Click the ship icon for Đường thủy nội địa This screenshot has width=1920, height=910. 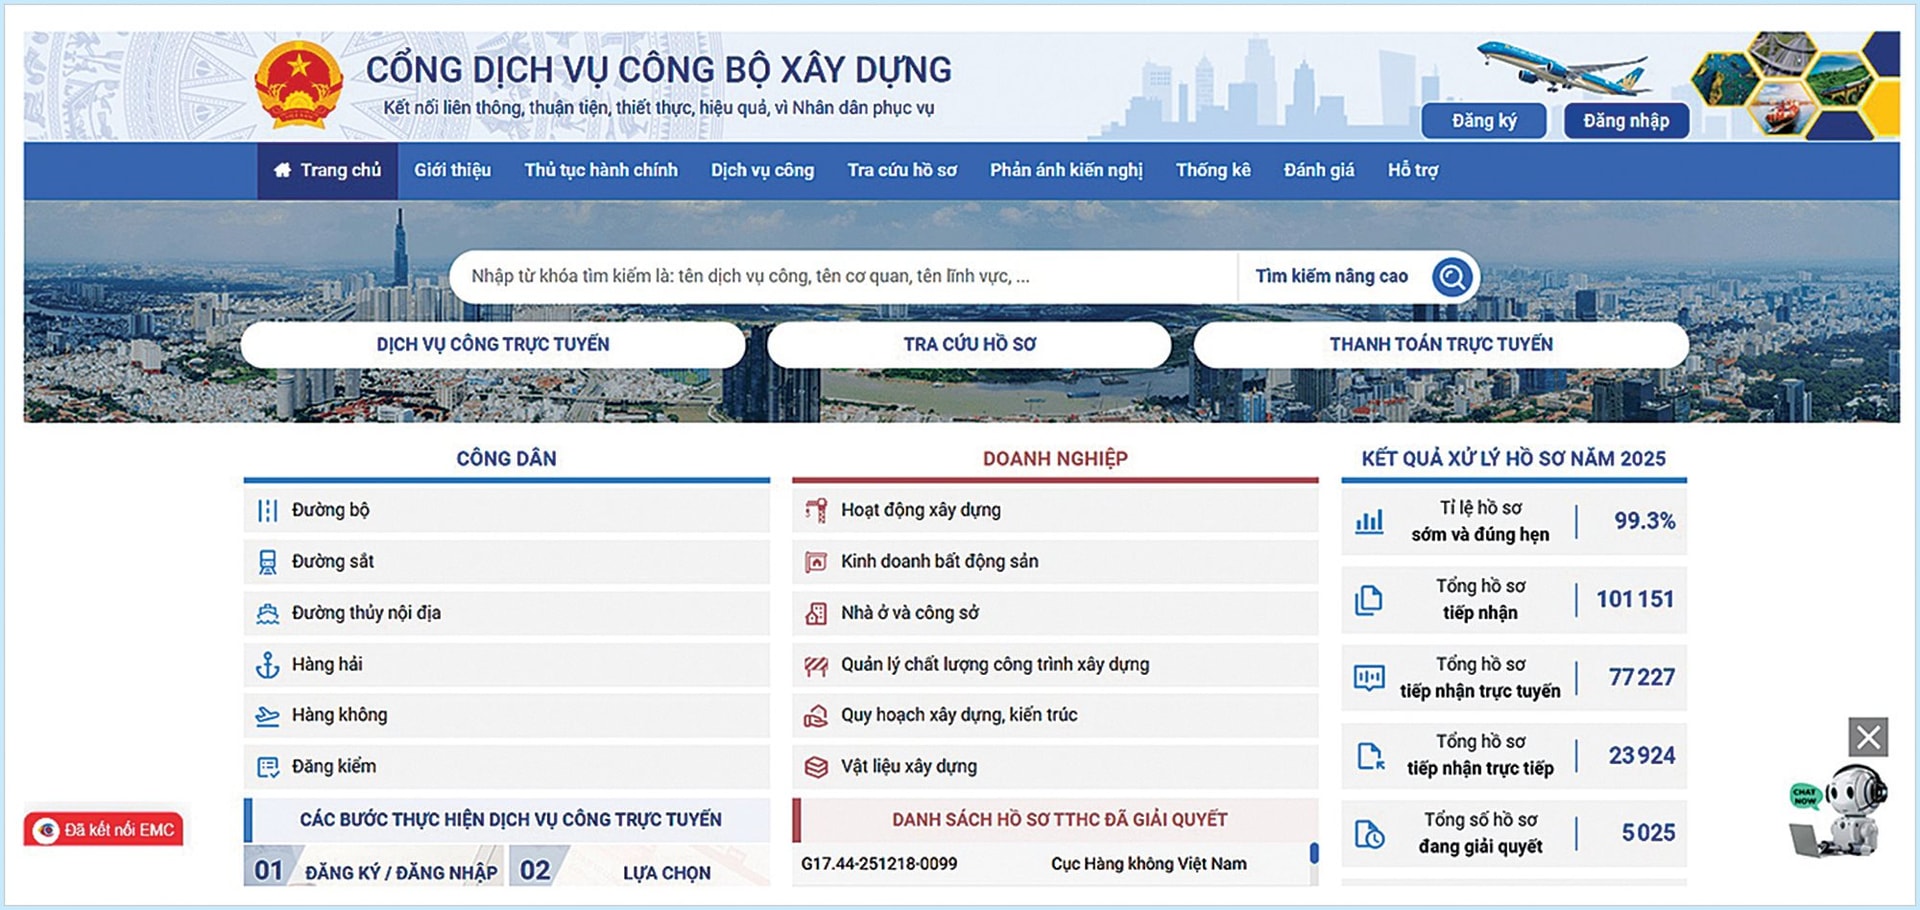tap(268, 612)
